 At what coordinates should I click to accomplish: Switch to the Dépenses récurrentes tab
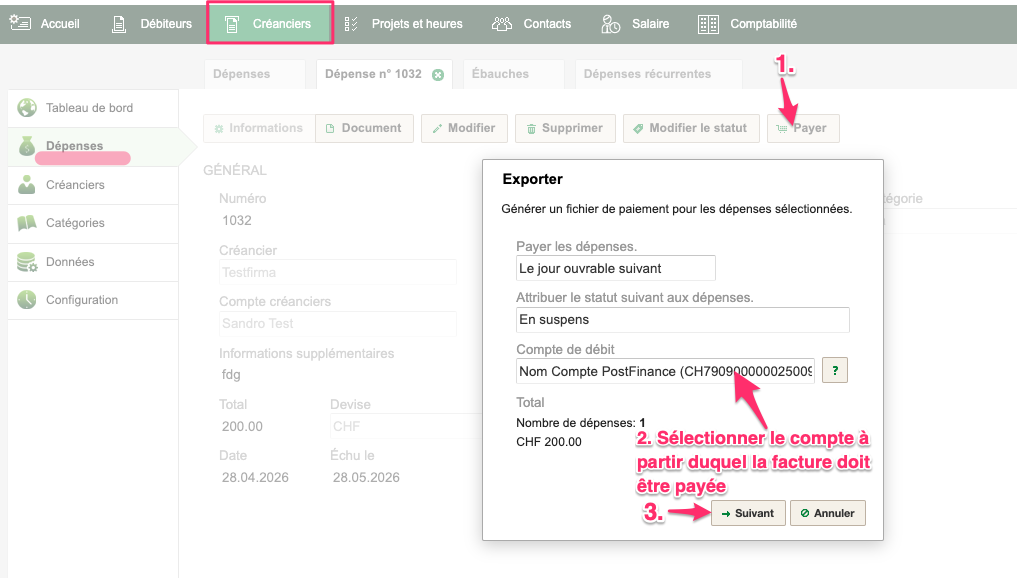coord(658,74)
